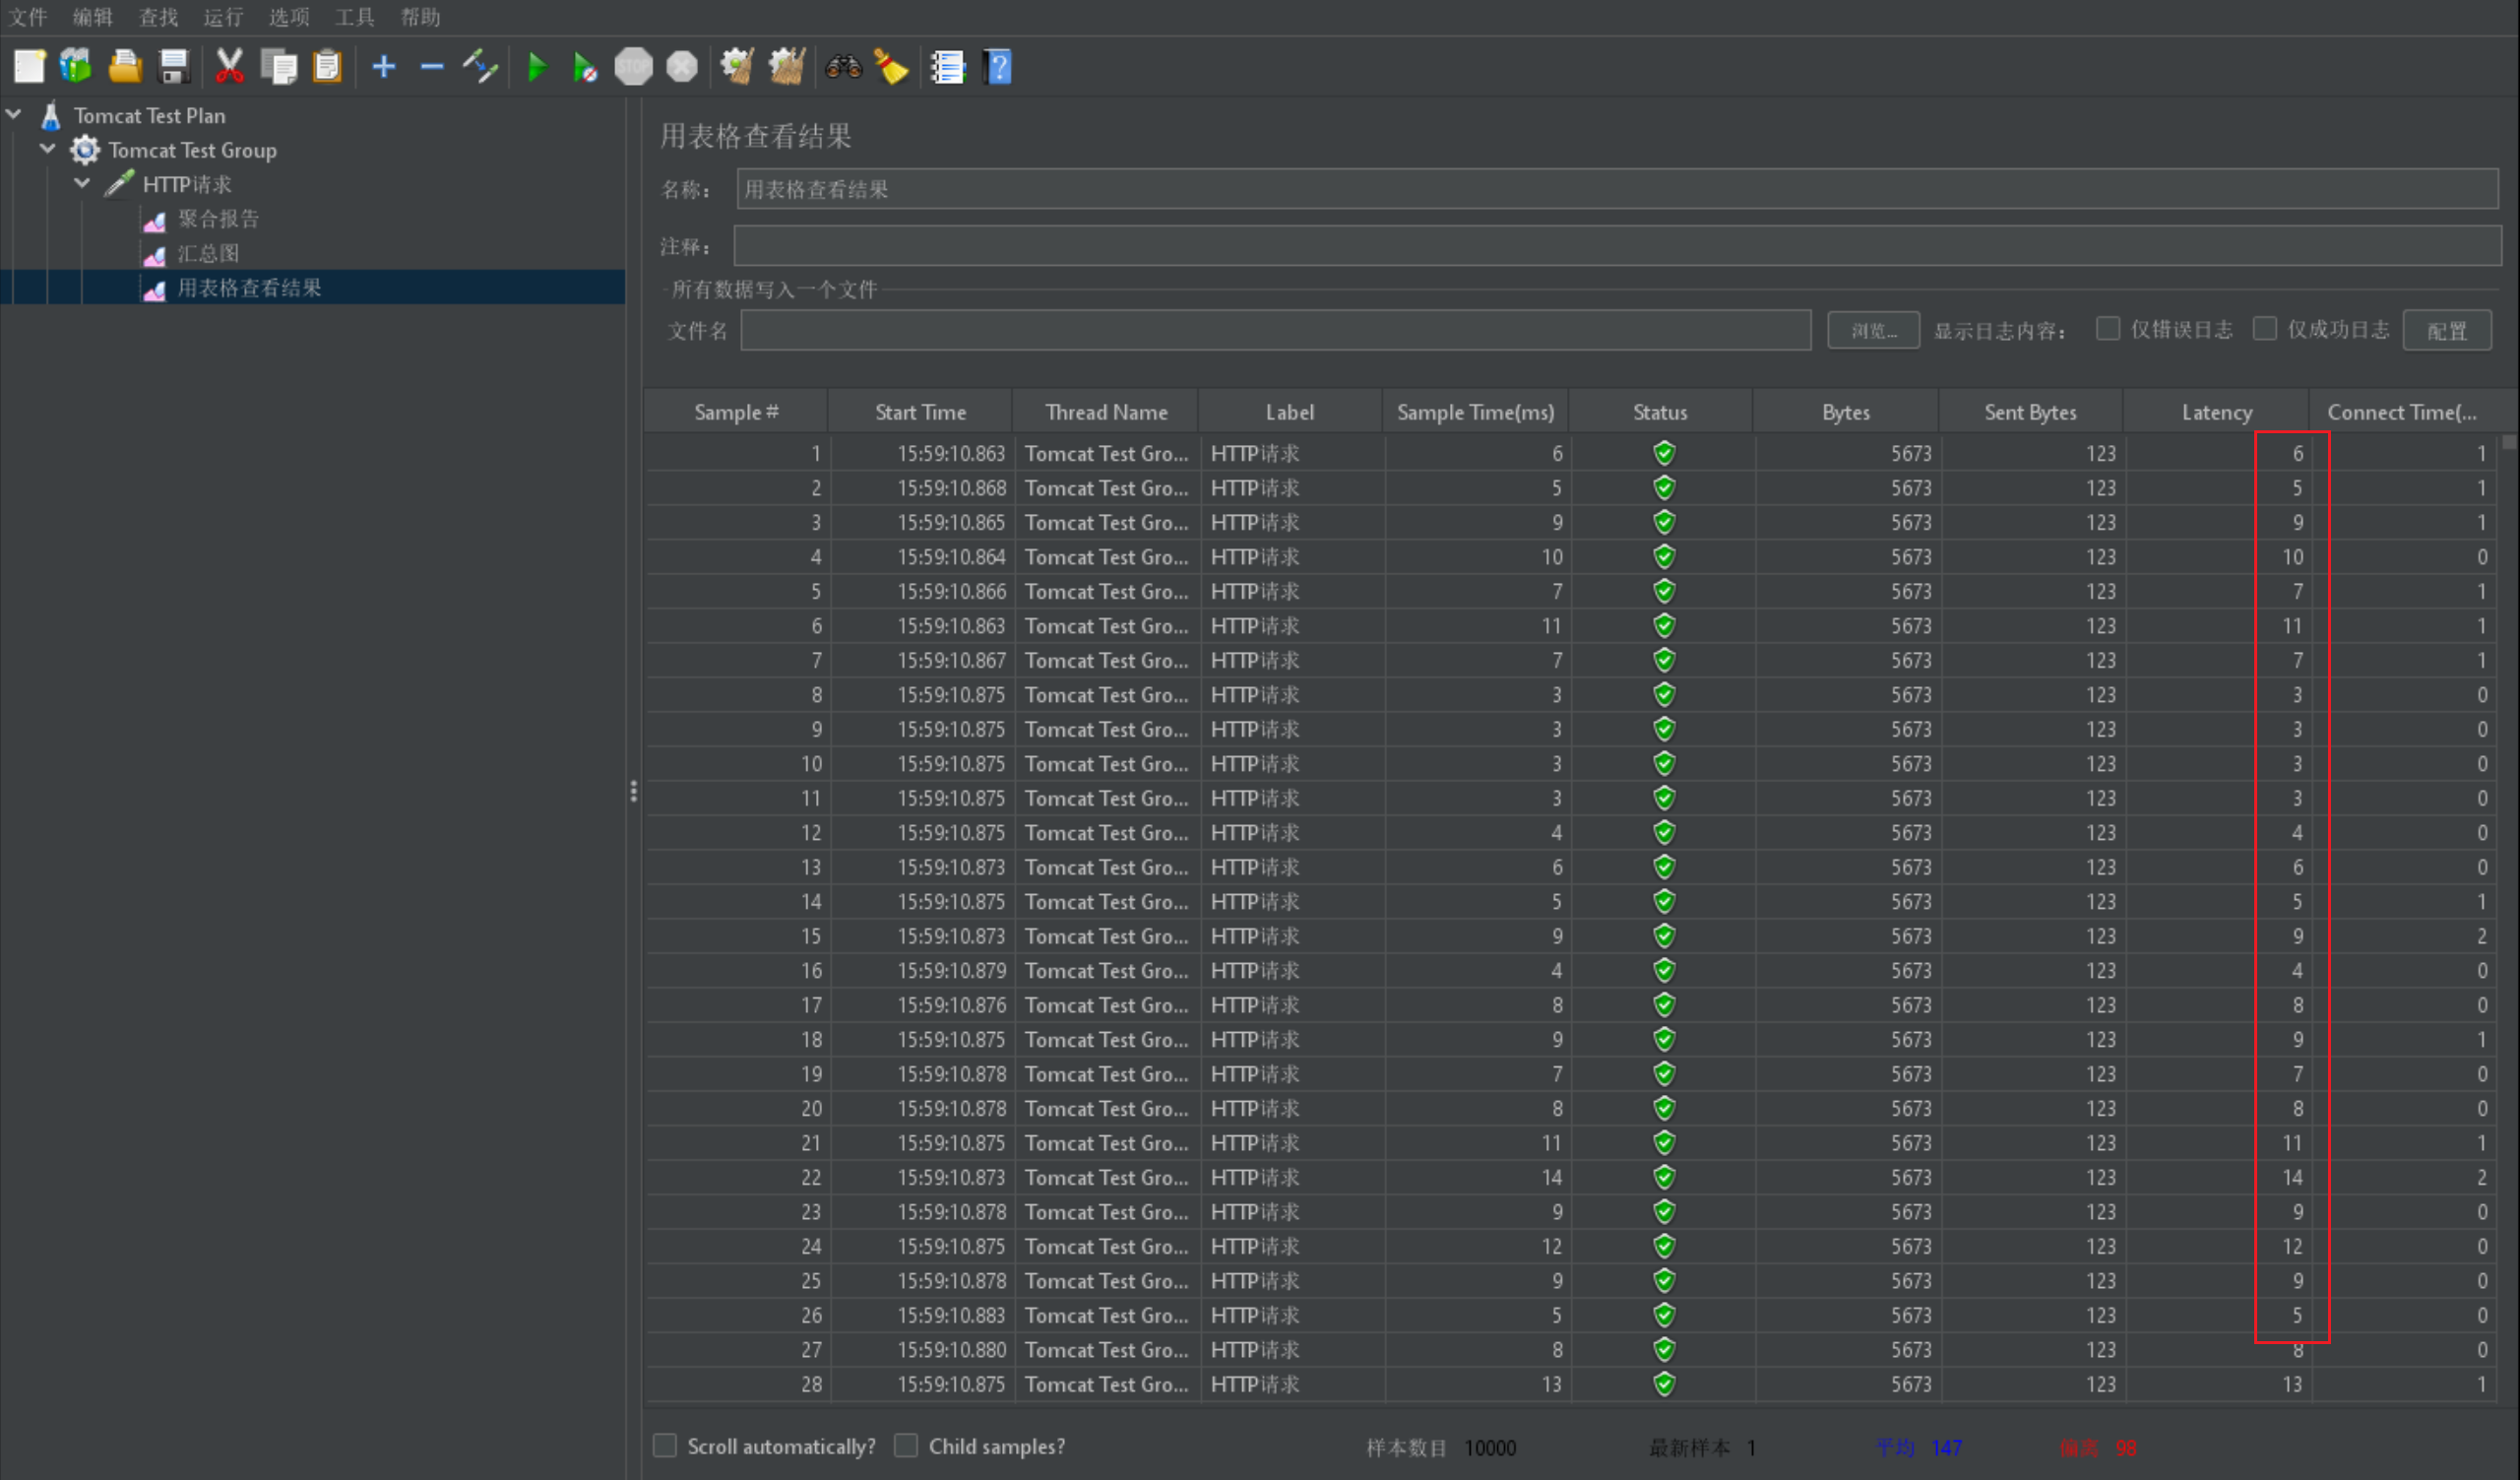Screen dimensions: 2520x1480
Task: Click the 浏览 browse button
Action: point(1873,331)
